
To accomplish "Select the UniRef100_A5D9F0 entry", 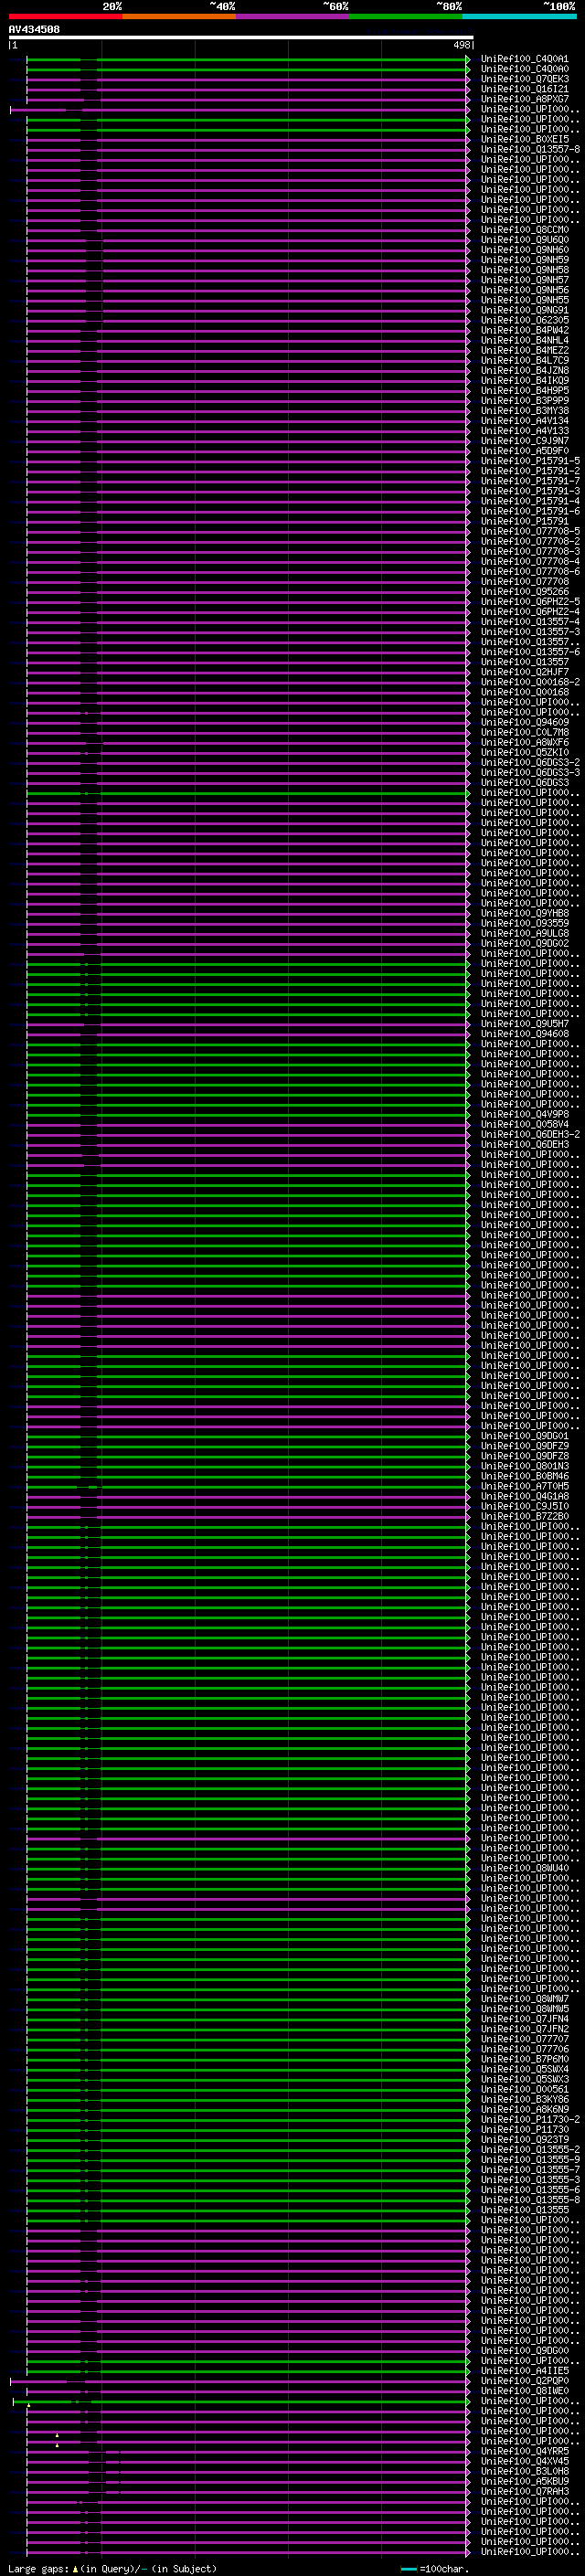I will click(525, 450).
